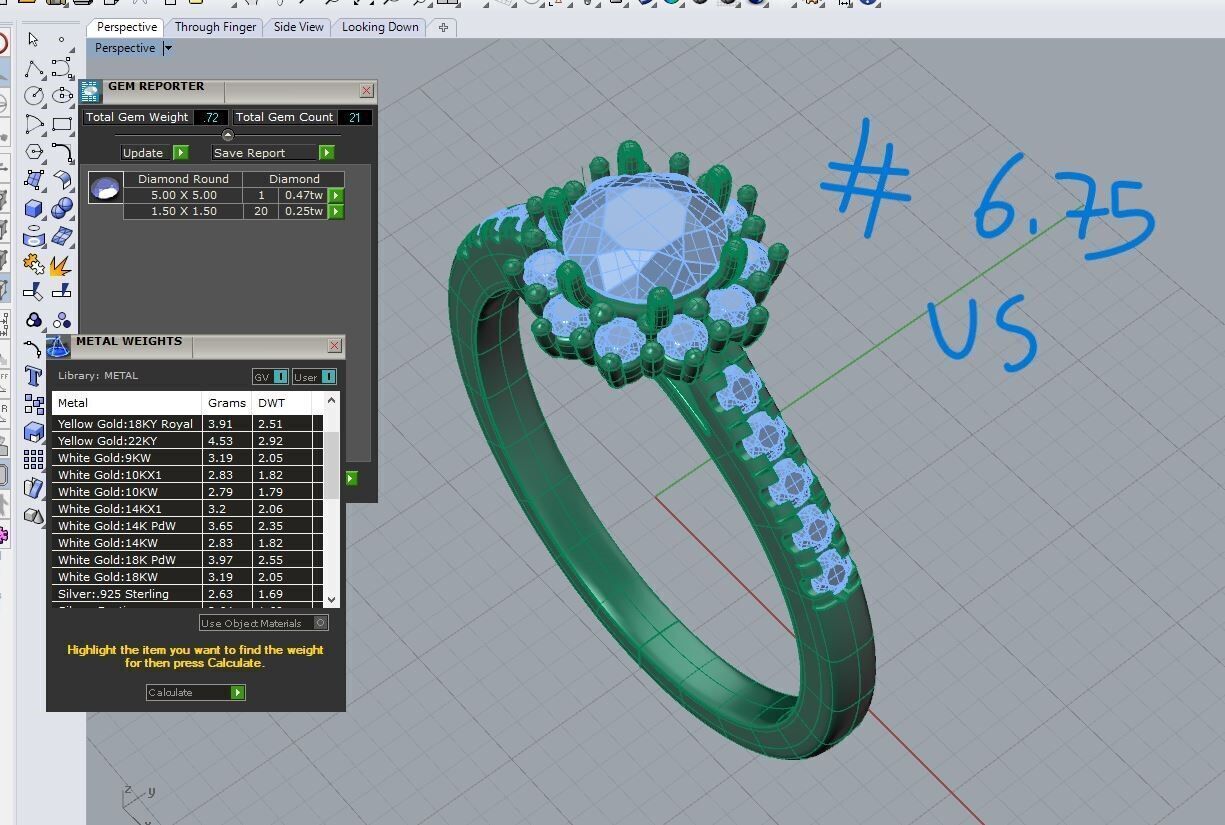1225x825 pixels.
Task: Select the Mesh from surface tool
Action: pos(62,237)
